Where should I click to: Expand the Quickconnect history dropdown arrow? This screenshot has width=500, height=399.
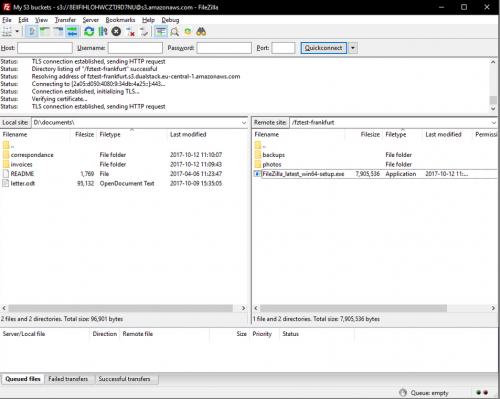353,48
